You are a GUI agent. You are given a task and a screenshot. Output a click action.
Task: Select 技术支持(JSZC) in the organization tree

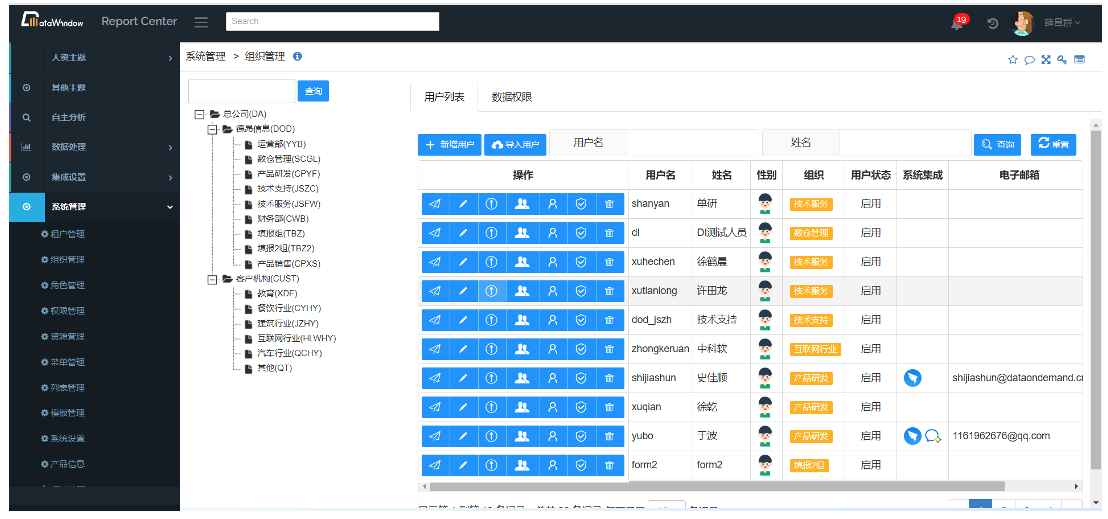(x=287, y=188)
